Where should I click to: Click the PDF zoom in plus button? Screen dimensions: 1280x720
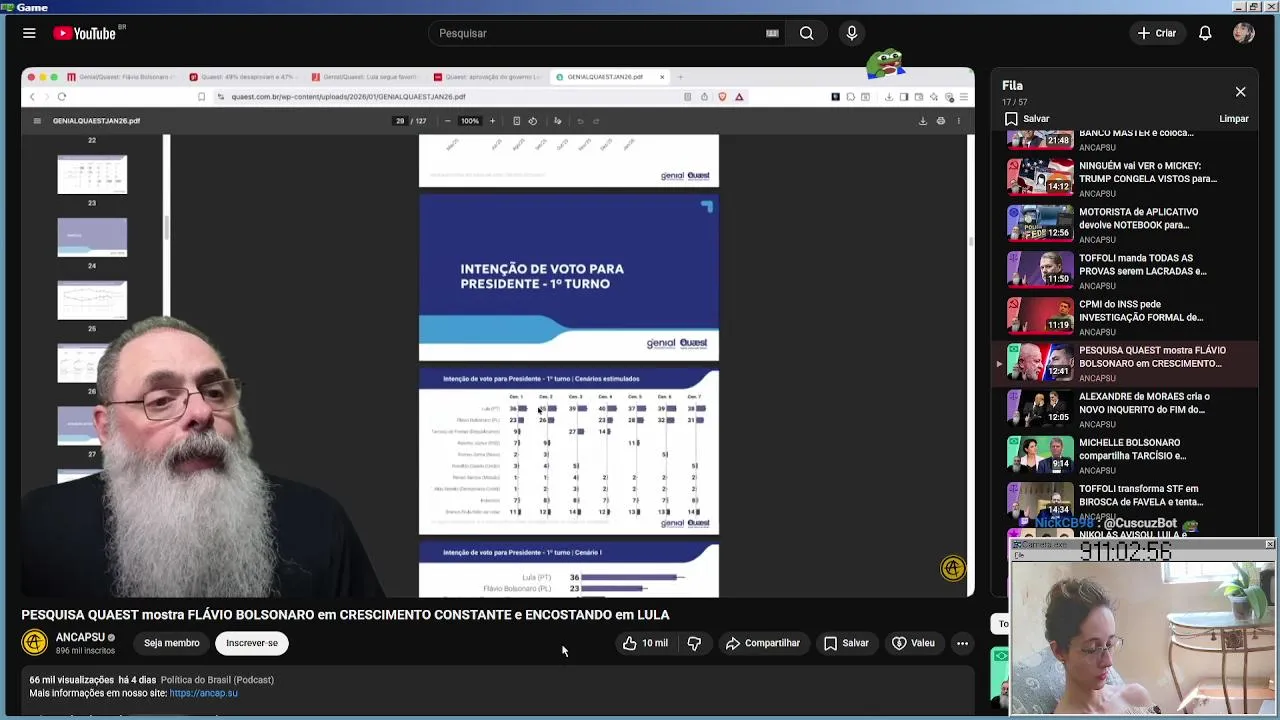pos(492,121)
